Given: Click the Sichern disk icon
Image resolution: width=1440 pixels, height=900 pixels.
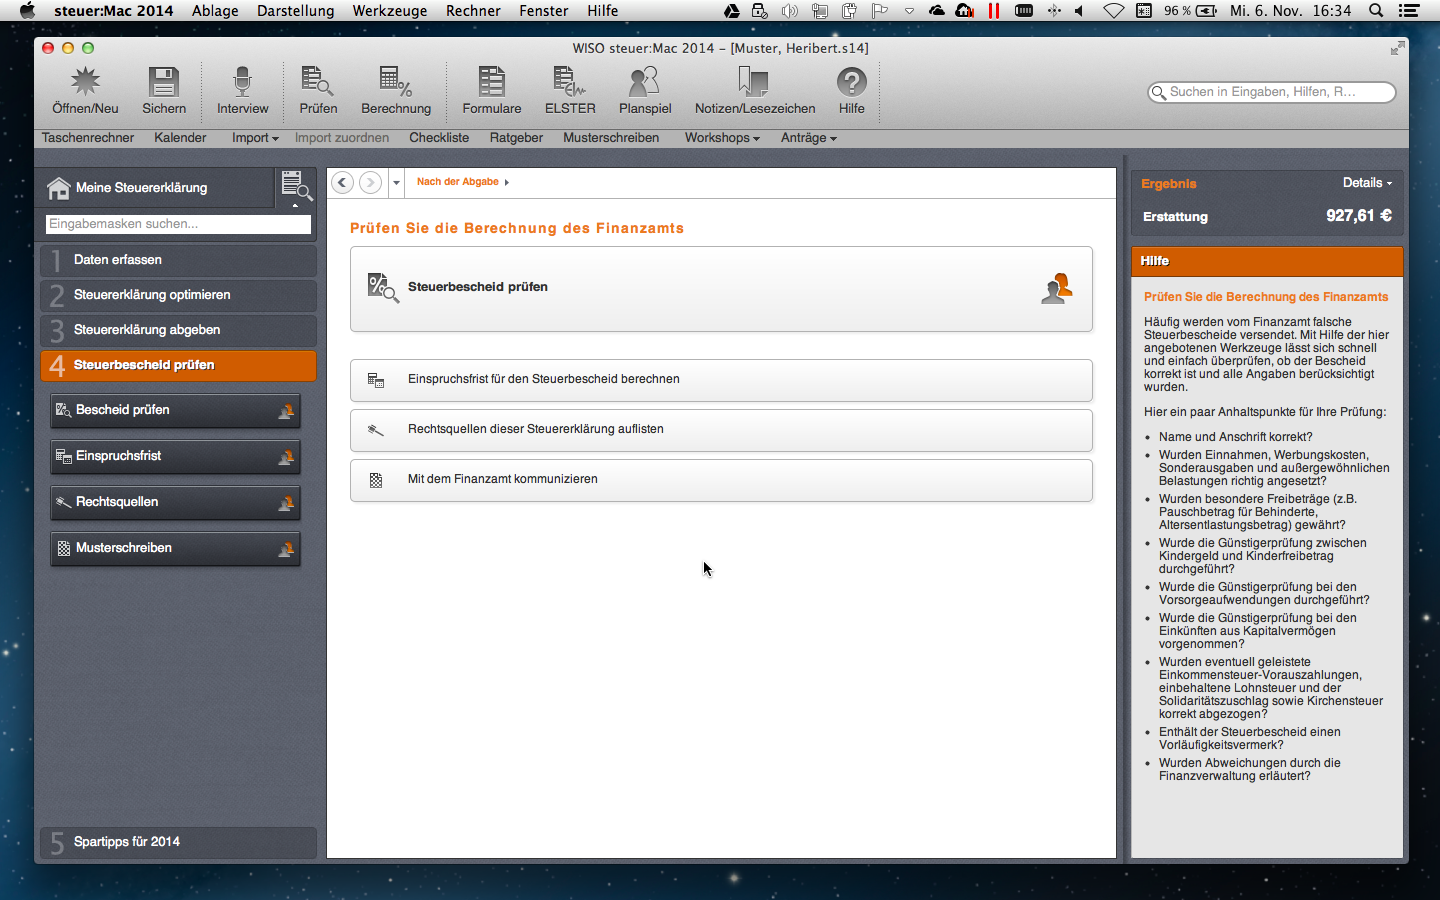Looking at the screenshot, I should [x=163, y=83].
